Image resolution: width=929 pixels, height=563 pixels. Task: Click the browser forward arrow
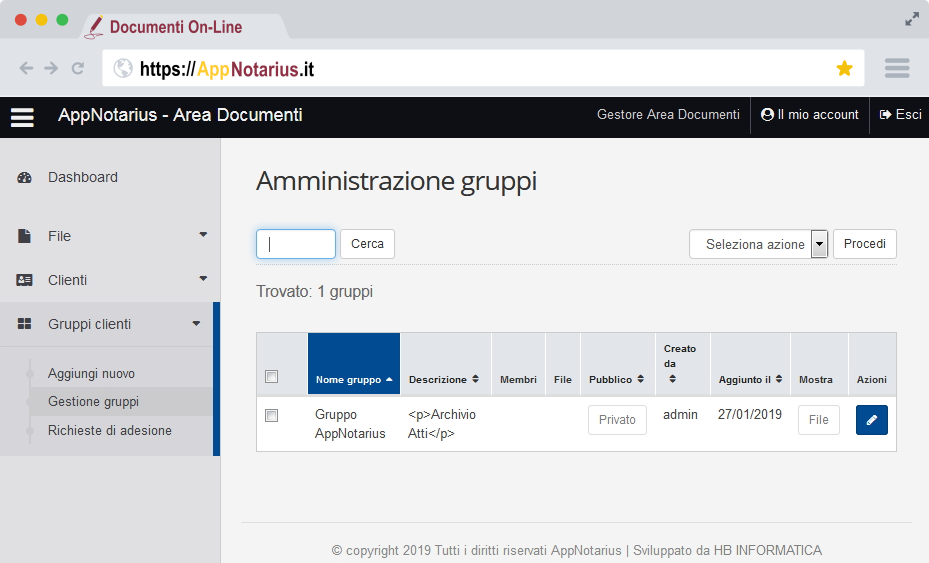pyautogui.click(x=51, y=68)
